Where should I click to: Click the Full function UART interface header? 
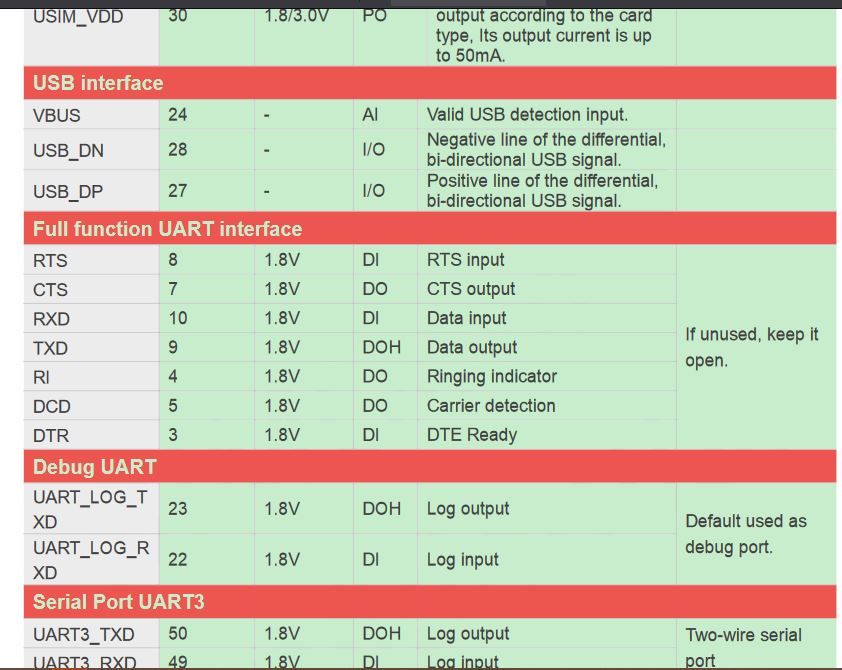tap(167, 229)
